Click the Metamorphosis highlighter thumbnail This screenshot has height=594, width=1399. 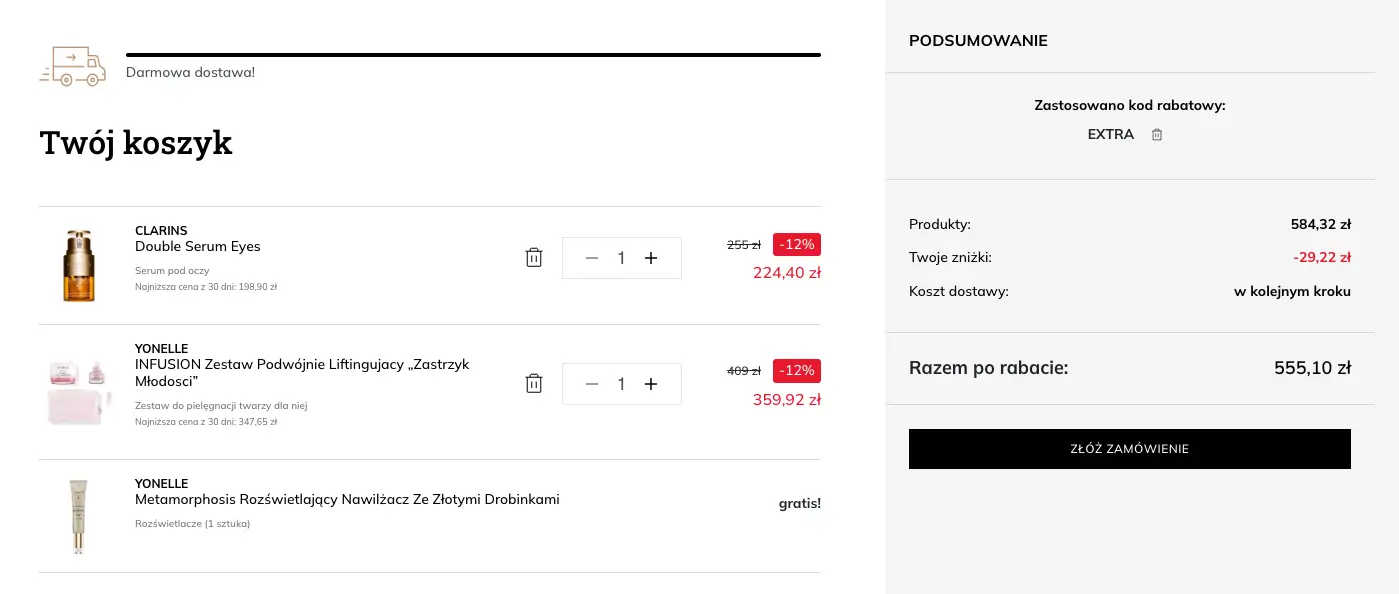(78, 516)
